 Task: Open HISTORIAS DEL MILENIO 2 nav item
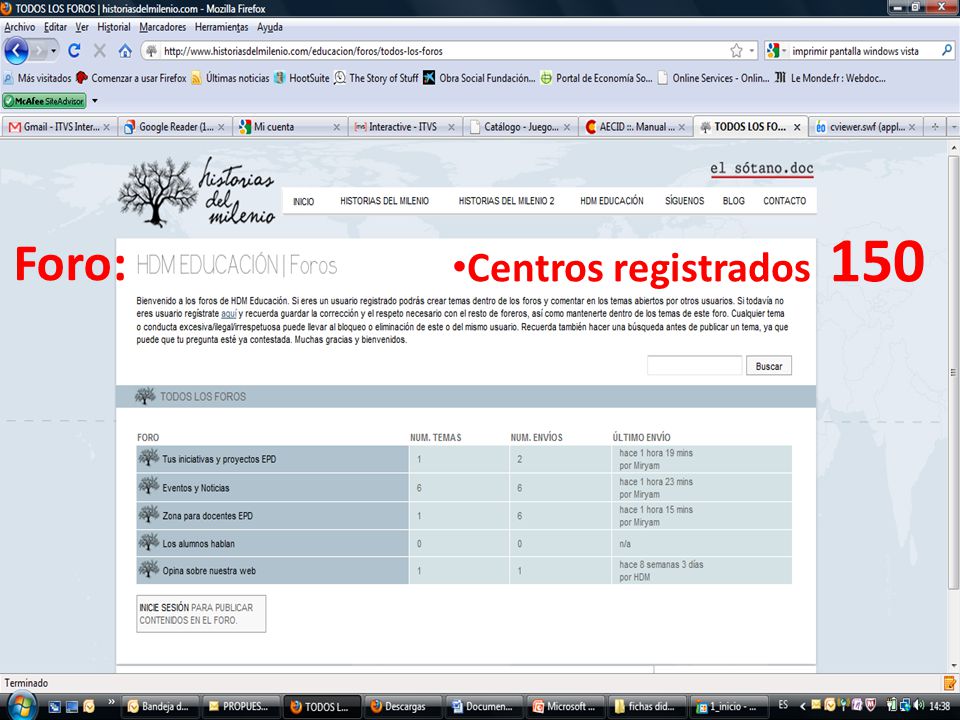coord(506,201)
